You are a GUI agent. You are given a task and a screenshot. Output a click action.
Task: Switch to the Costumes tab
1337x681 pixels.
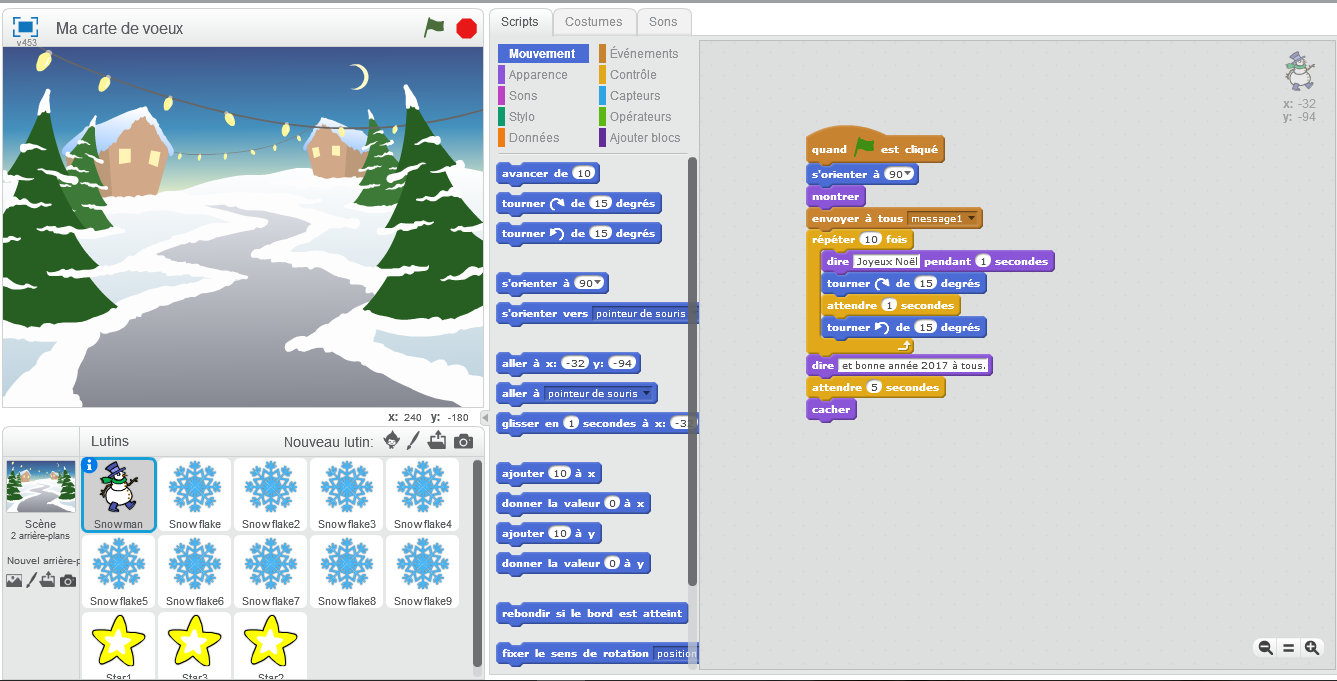[x=594, y=21]
